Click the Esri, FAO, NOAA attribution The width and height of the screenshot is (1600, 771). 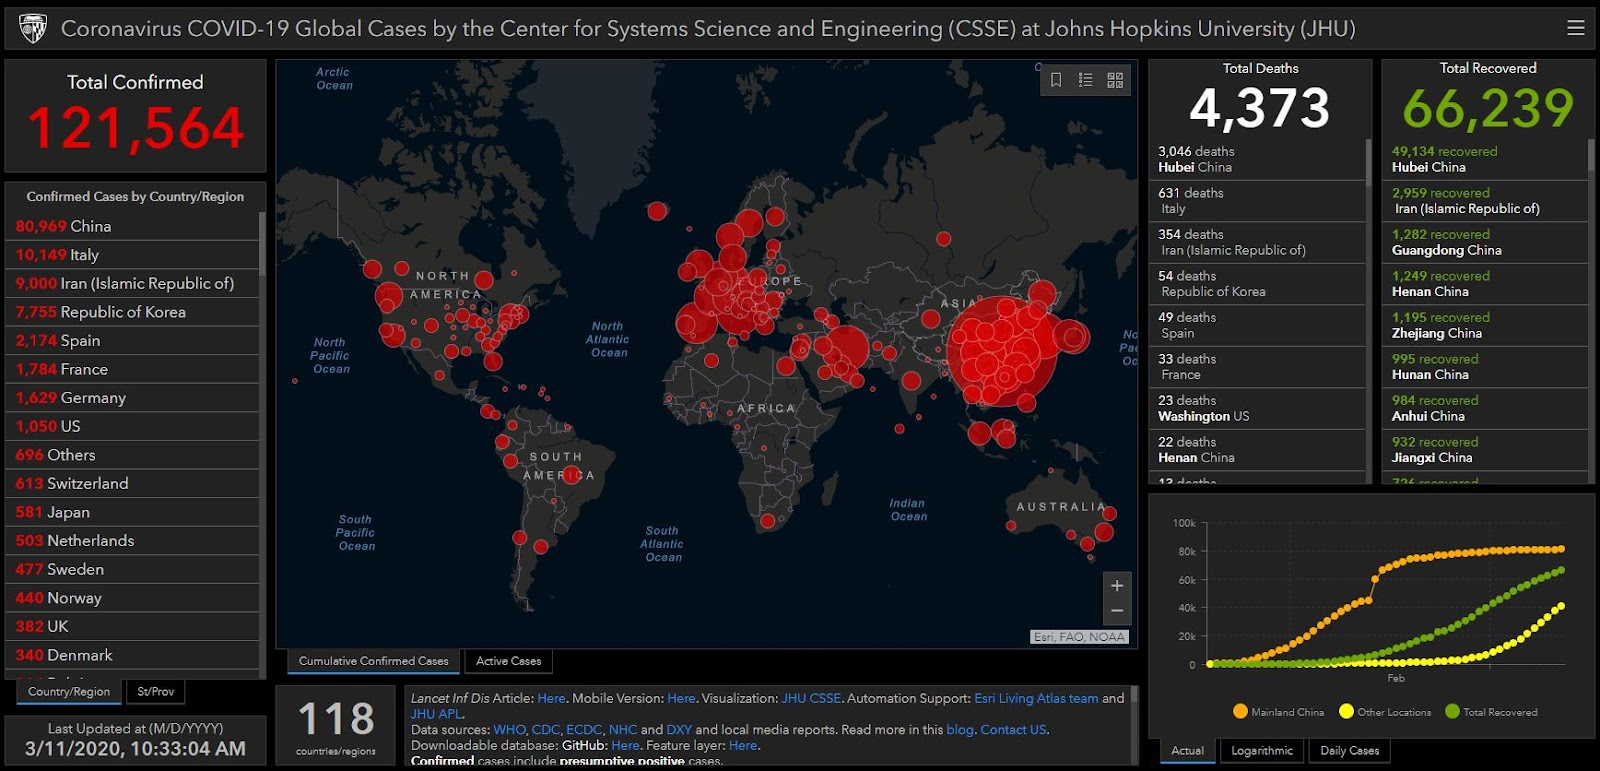(1080, 637)
